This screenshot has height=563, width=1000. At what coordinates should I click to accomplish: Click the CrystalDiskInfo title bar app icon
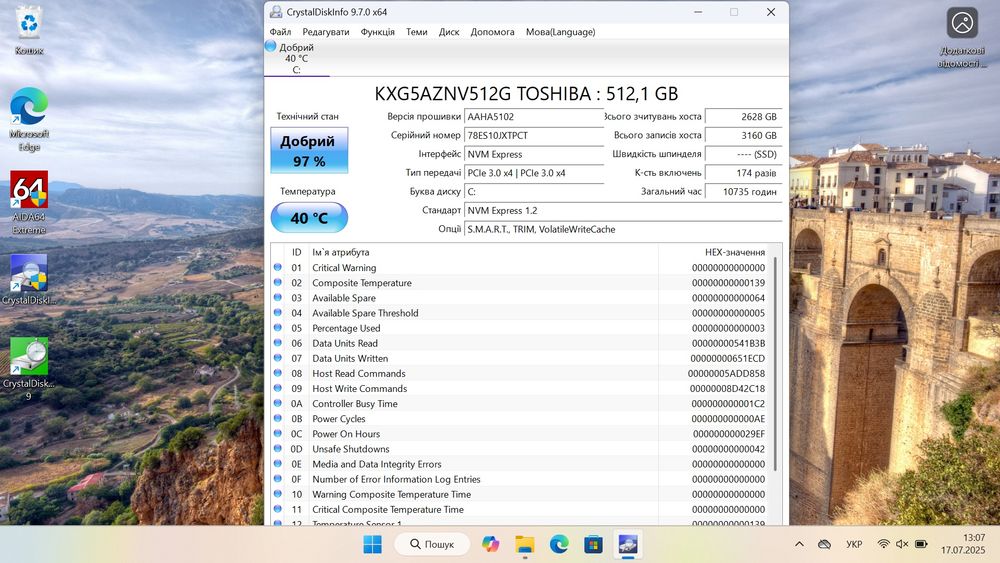tap(276, 11)
